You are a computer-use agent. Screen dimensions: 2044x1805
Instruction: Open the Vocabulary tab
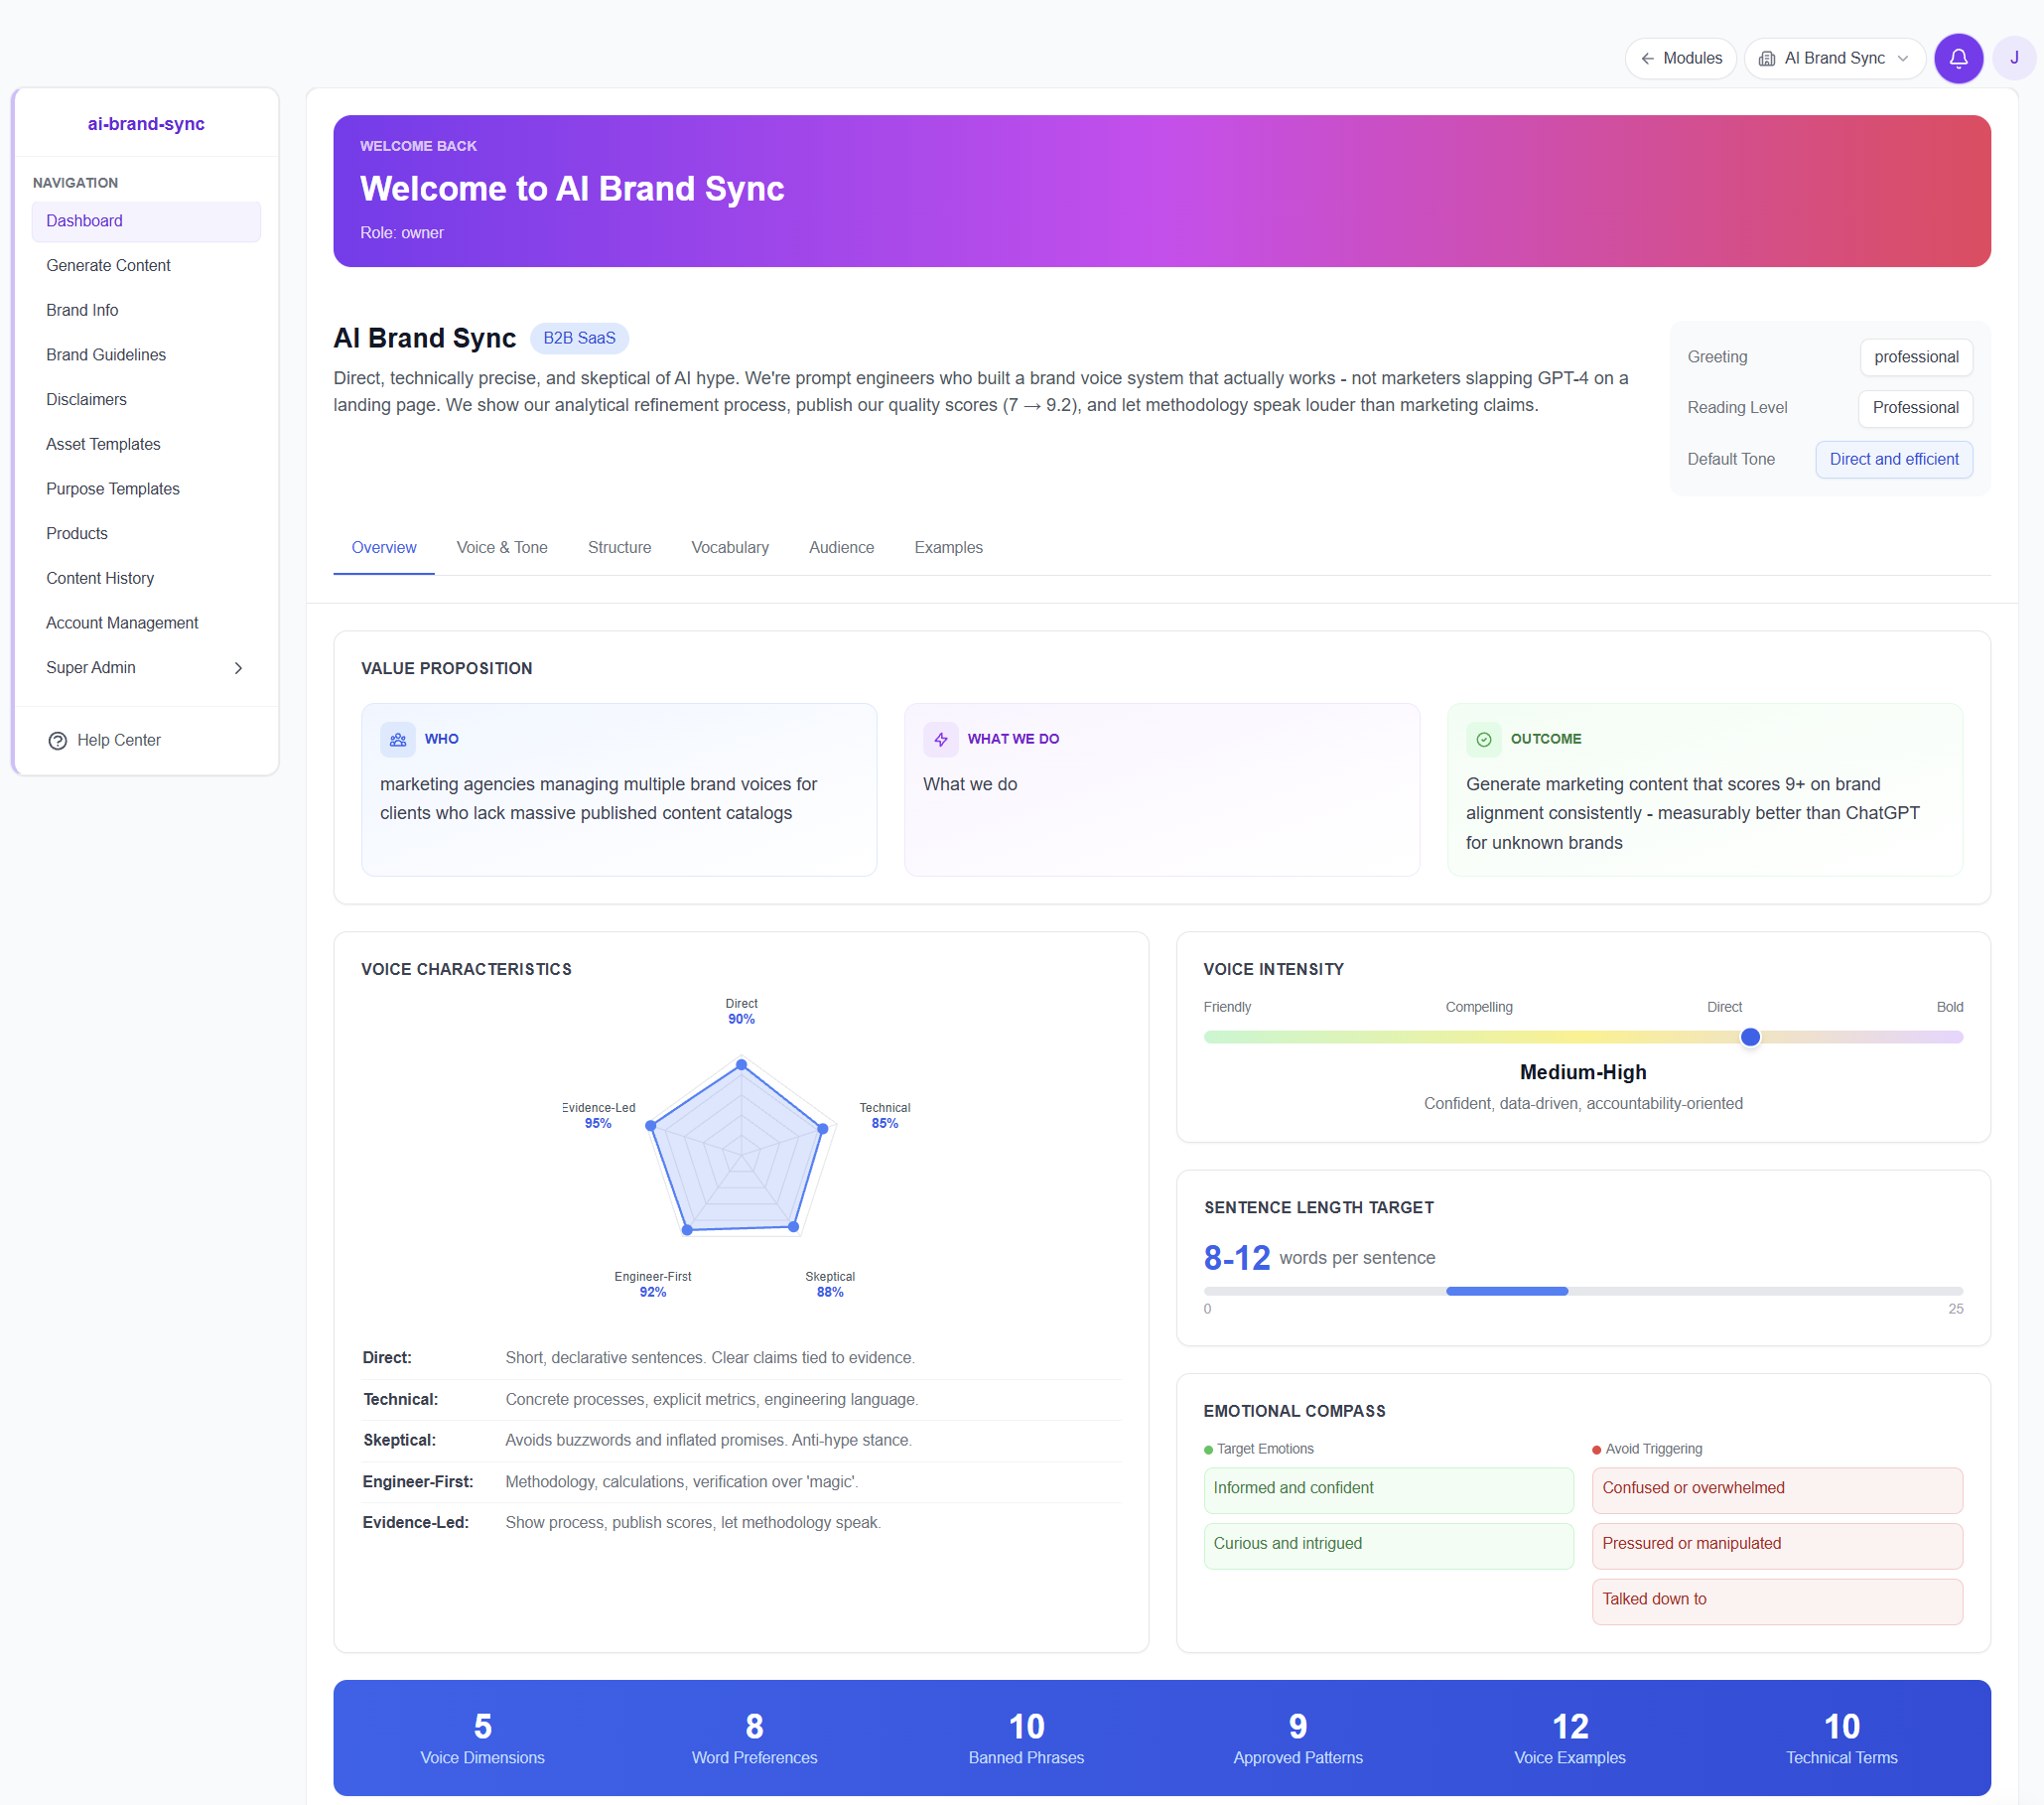coord(729,547)
